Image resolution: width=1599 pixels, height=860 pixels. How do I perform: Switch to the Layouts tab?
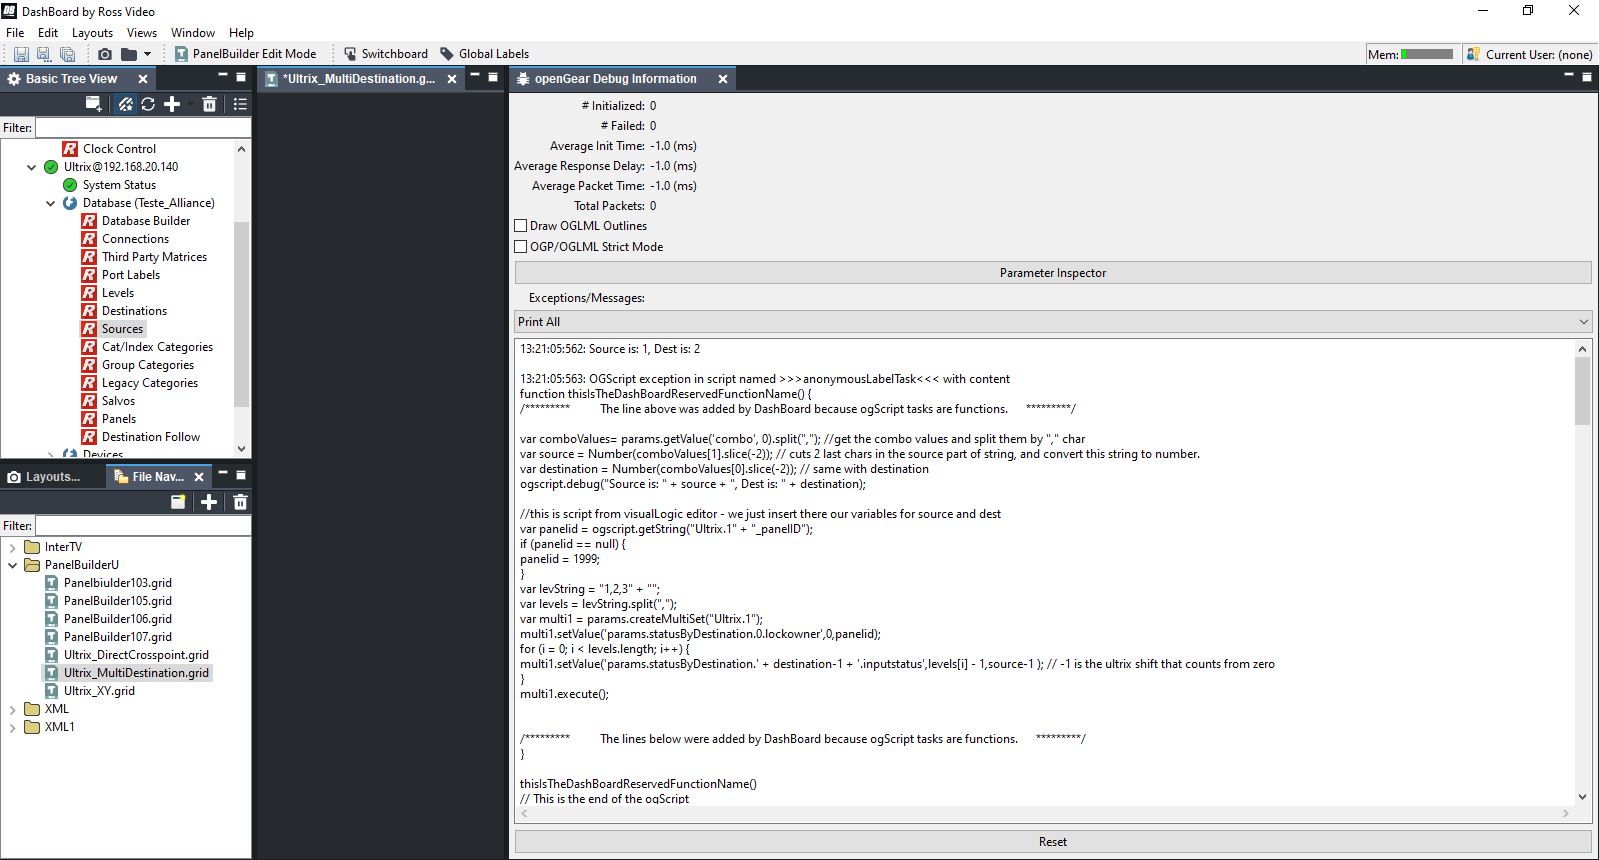pos(52,477)
